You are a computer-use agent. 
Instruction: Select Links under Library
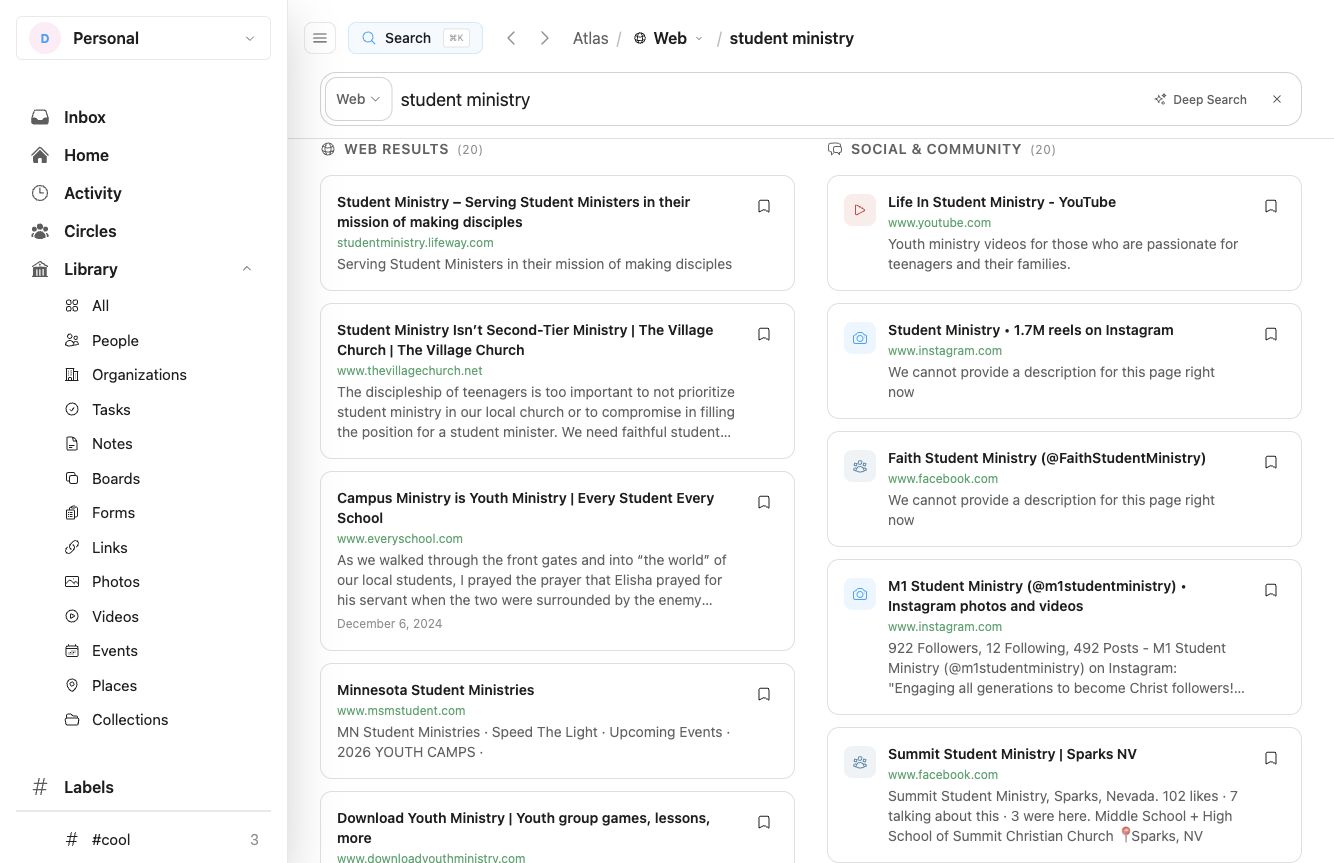(160, 547)
